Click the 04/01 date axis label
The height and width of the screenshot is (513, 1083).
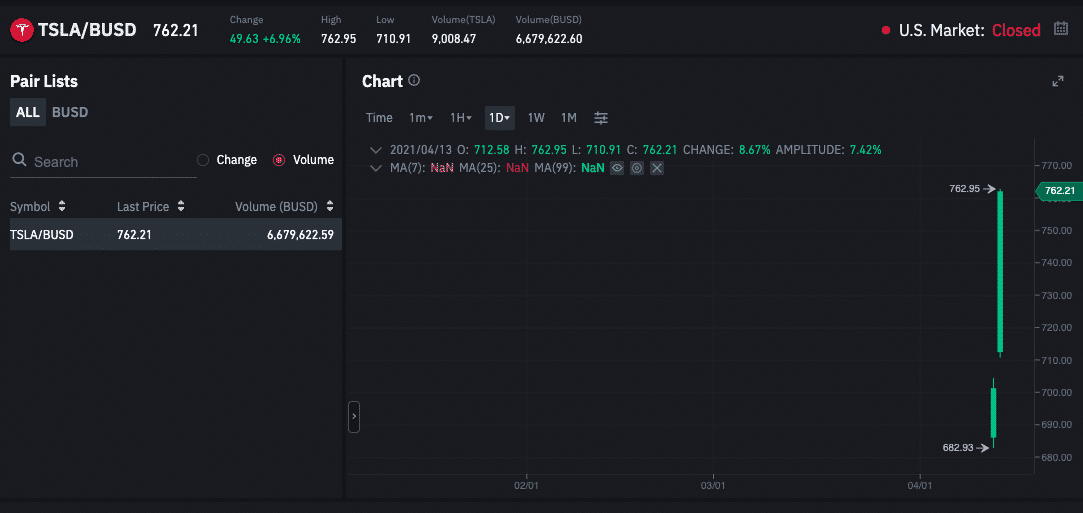pos(921,486)
